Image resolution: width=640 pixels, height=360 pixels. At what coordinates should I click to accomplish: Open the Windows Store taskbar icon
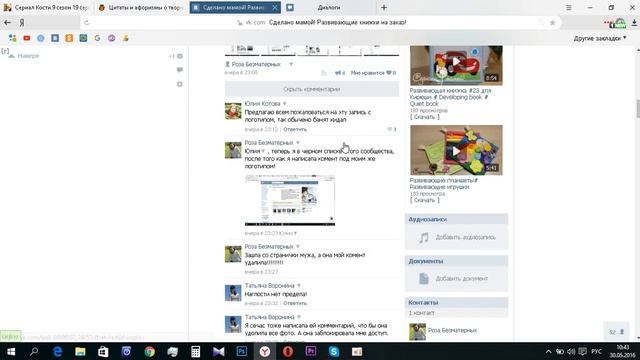click(x=103, y=351)
